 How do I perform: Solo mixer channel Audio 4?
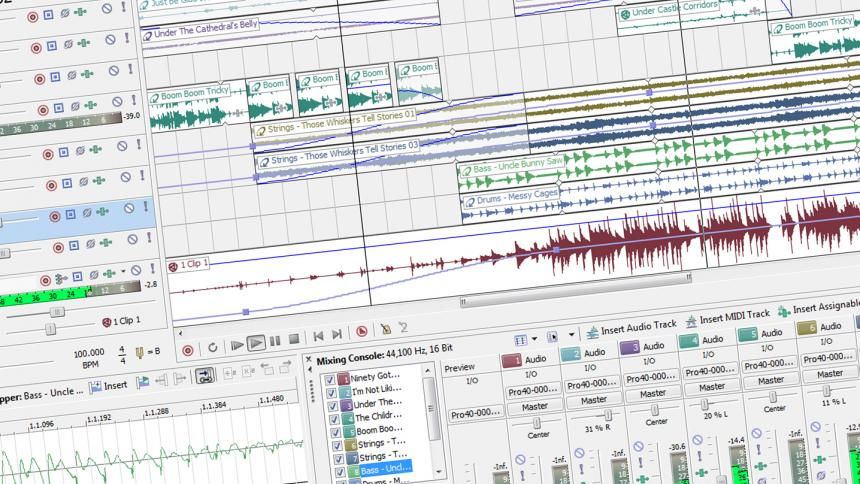pos(699,456)
